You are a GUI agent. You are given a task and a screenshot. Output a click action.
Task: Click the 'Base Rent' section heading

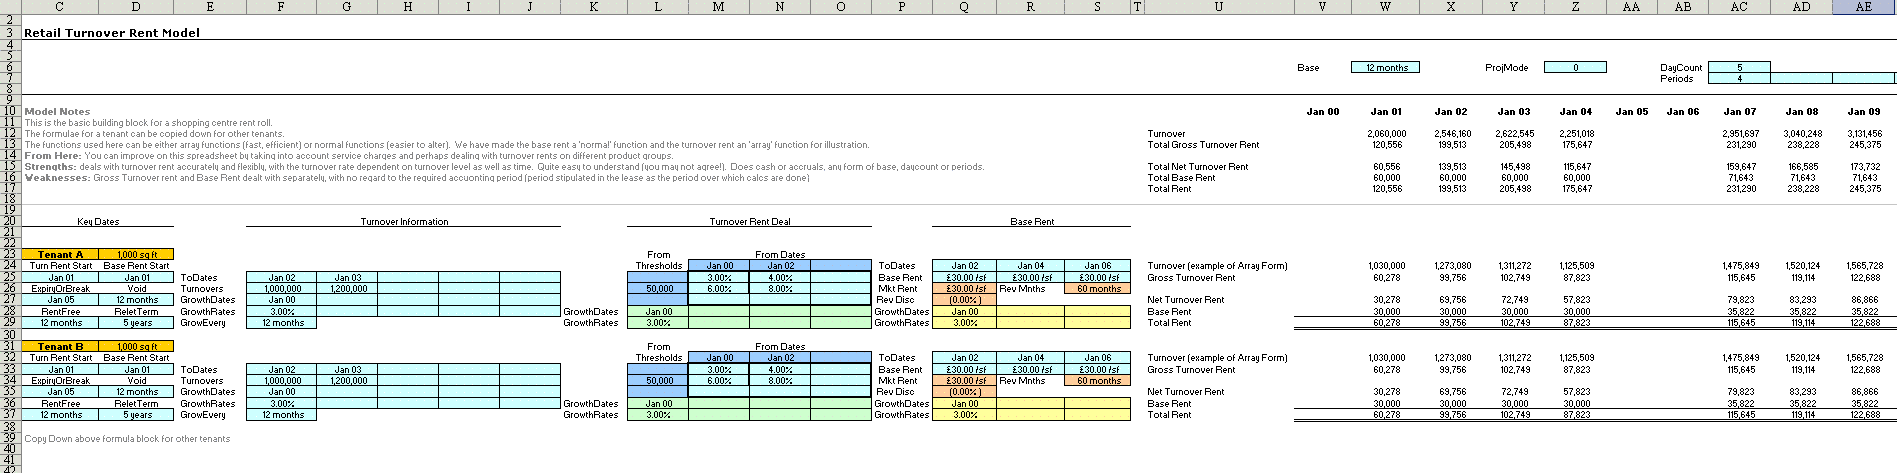click(x=1032, y=221)
